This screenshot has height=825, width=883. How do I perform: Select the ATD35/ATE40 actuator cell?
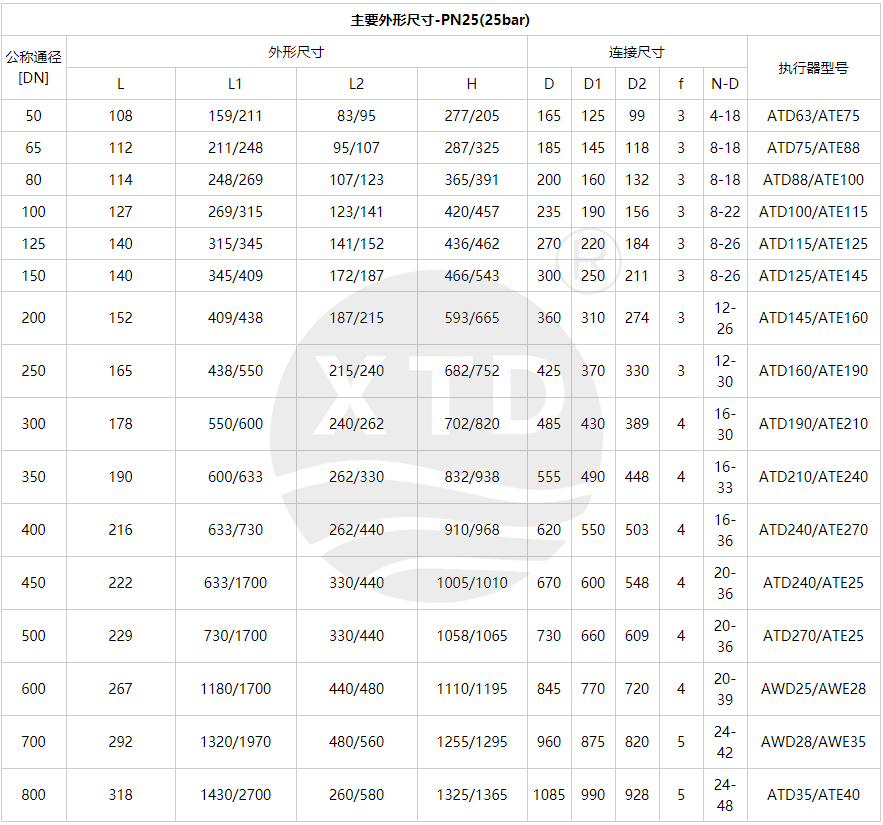[x=813, y=795]
